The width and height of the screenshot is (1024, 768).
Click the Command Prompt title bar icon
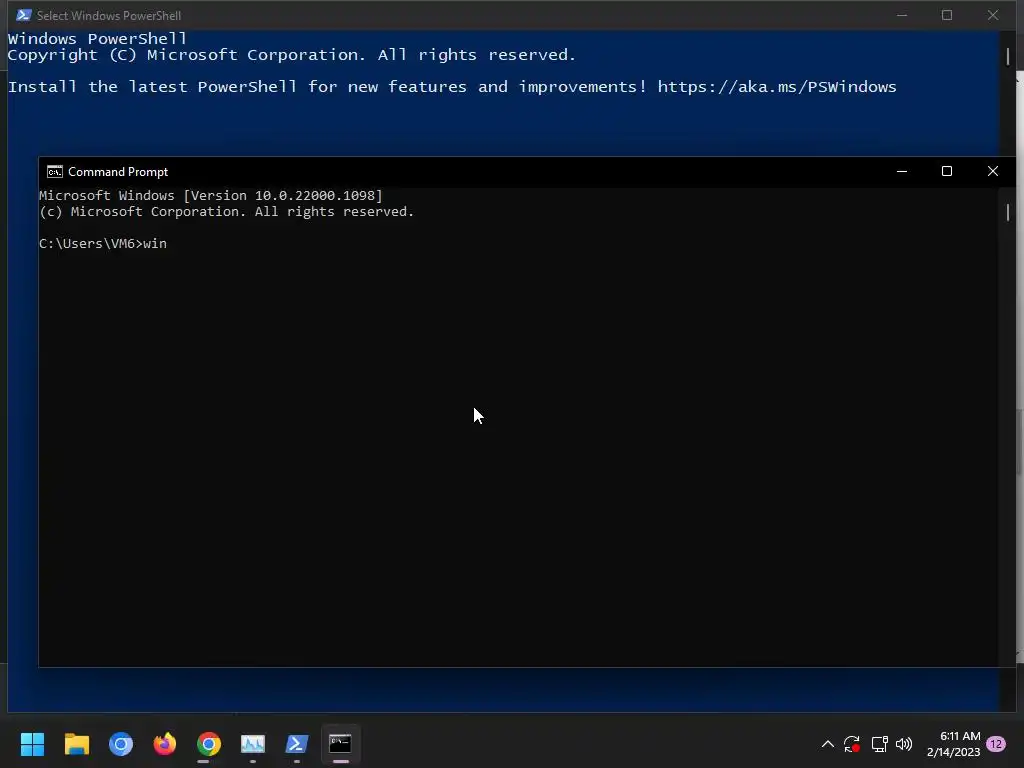55,172
